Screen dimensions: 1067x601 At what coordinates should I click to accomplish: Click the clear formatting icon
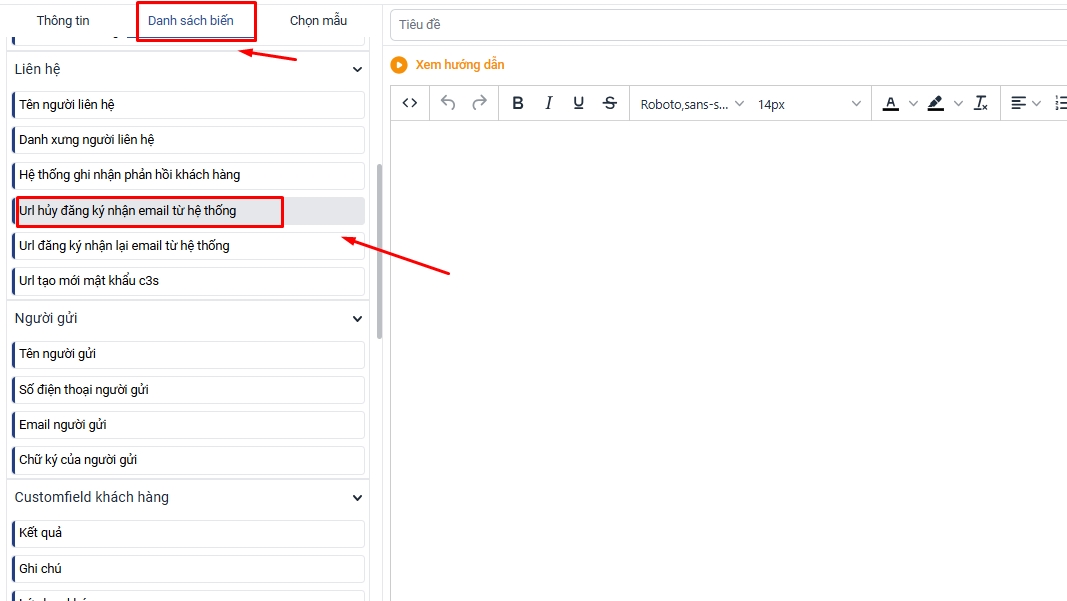point(981,103)
